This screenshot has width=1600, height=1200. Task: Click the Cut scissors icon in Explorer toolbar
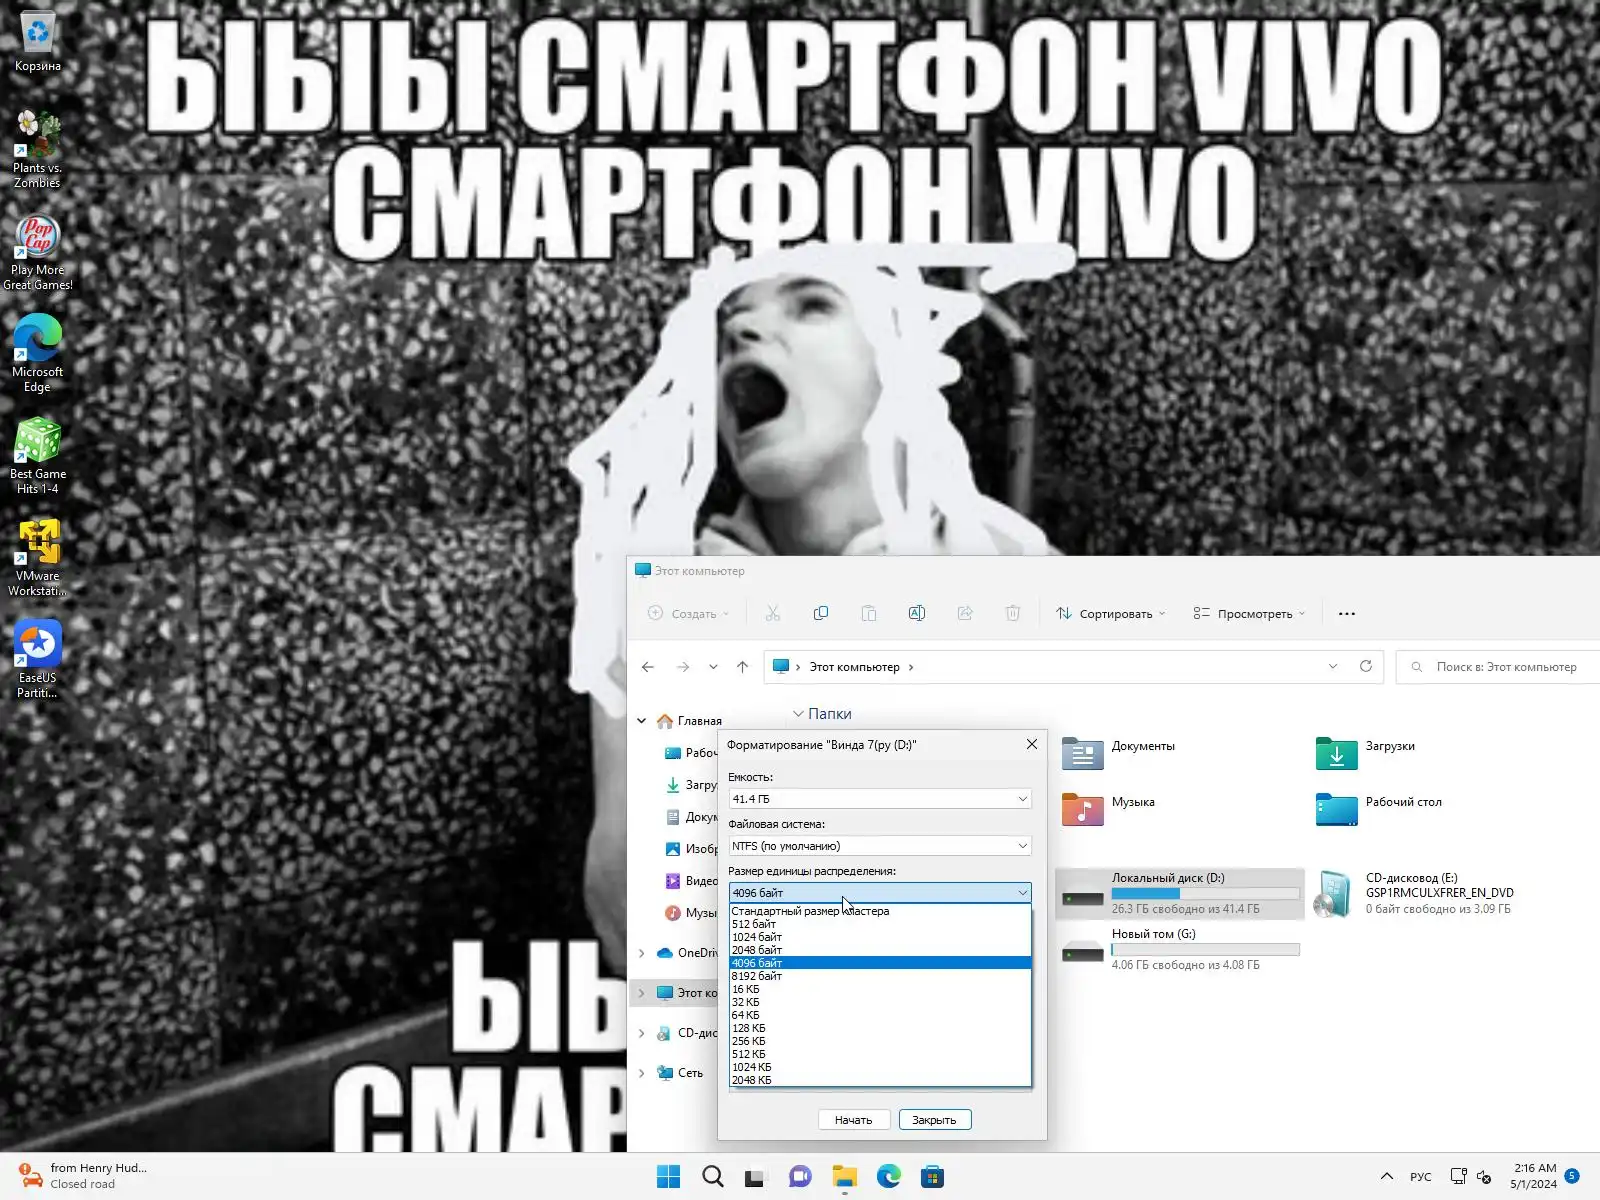pyautogui.click(x=773, y=613)
